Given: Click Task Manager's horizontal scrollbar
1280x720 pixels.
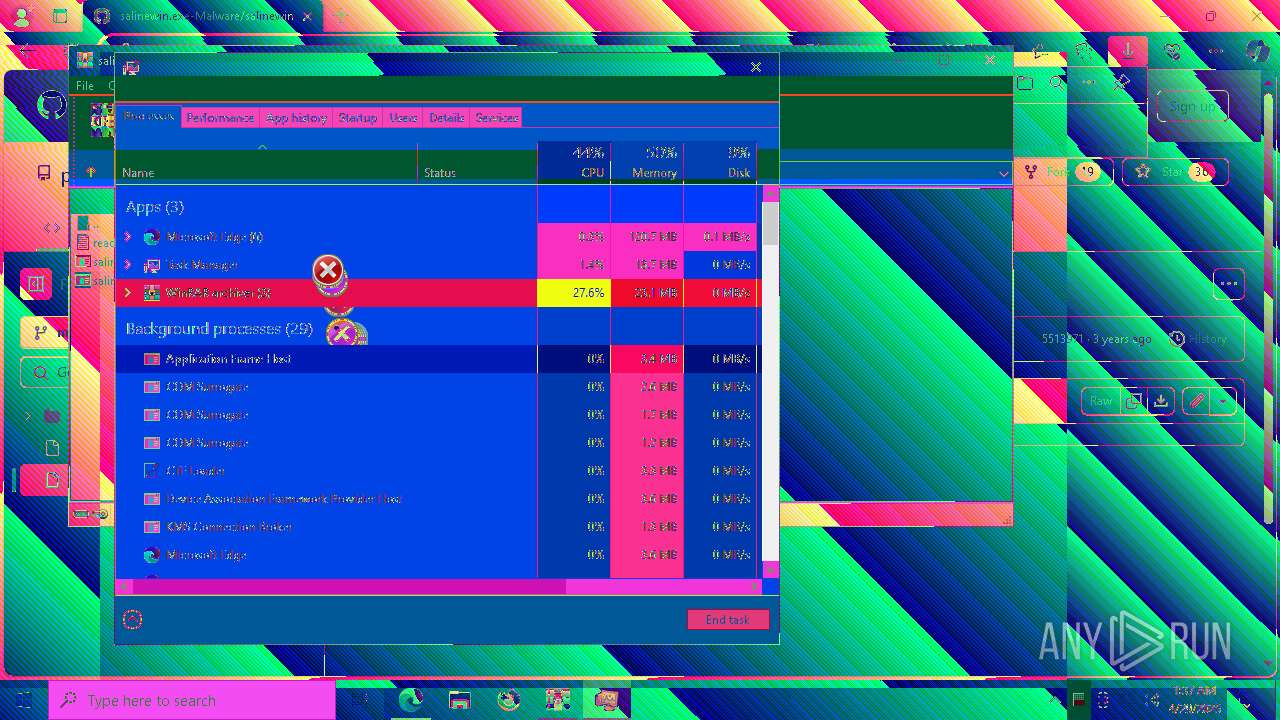Looking at the screenshot, I should [438, 587].
